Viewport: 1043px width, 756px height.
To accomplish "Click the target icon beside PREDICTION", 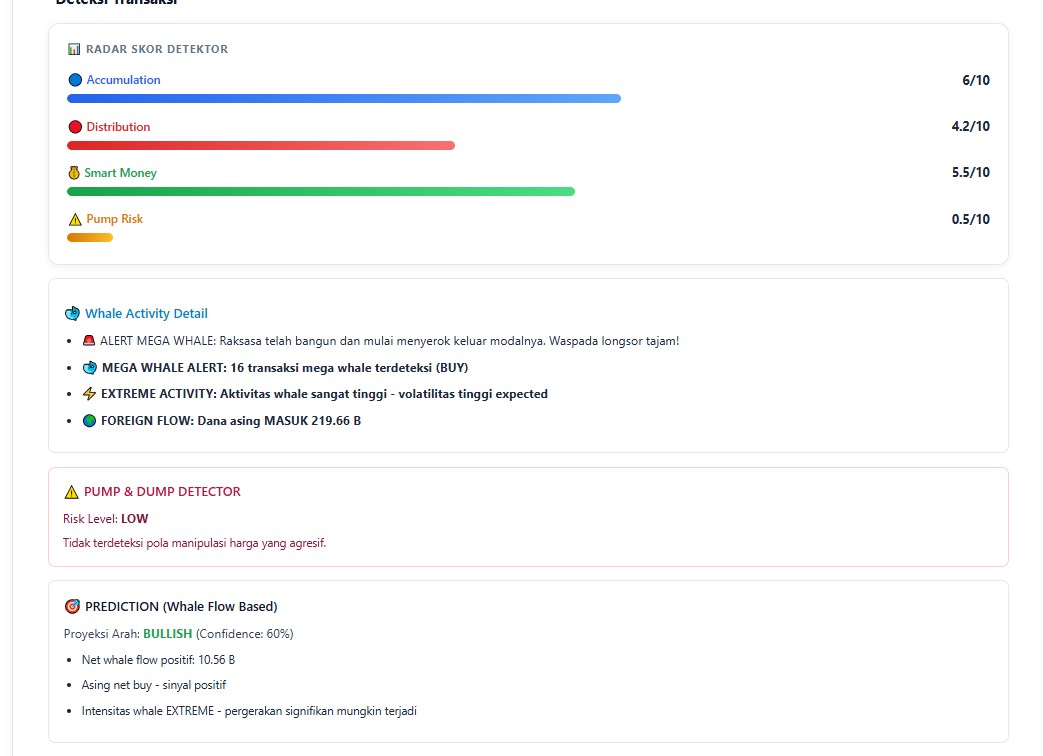I will point(72,606).
